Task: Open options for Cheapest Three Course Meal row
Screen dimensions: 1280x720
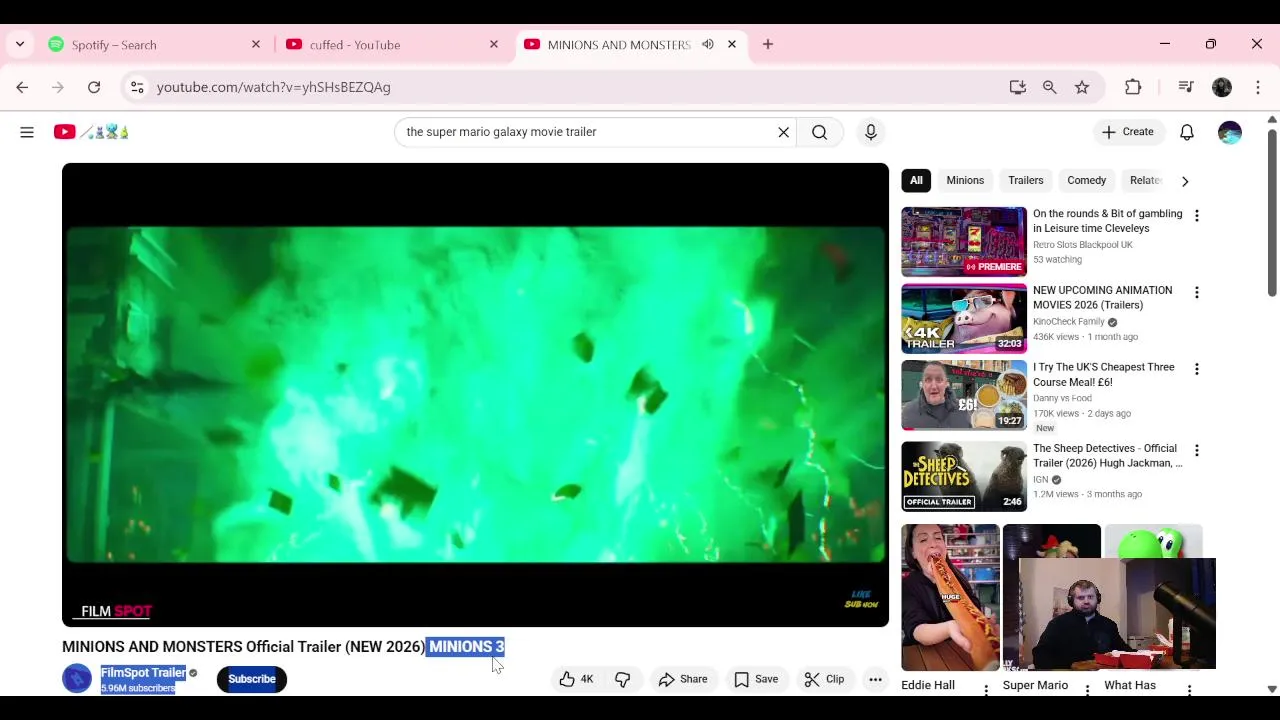Action: tap(1196, 369)
